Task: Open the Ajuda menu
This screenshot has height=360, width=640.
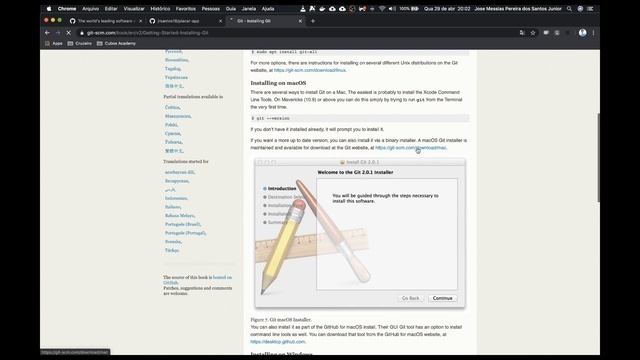Action: tap(268, 9)
